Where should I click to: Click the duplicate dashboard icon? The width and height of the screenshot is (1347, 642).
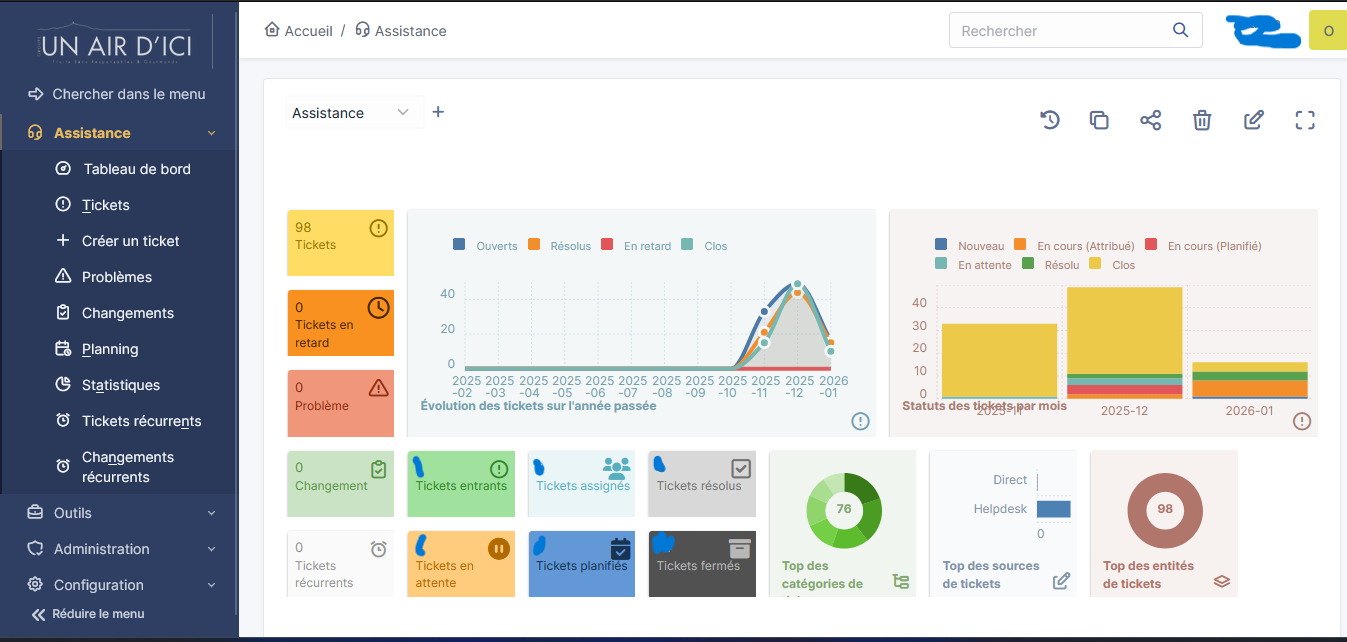coord(1099,120)
